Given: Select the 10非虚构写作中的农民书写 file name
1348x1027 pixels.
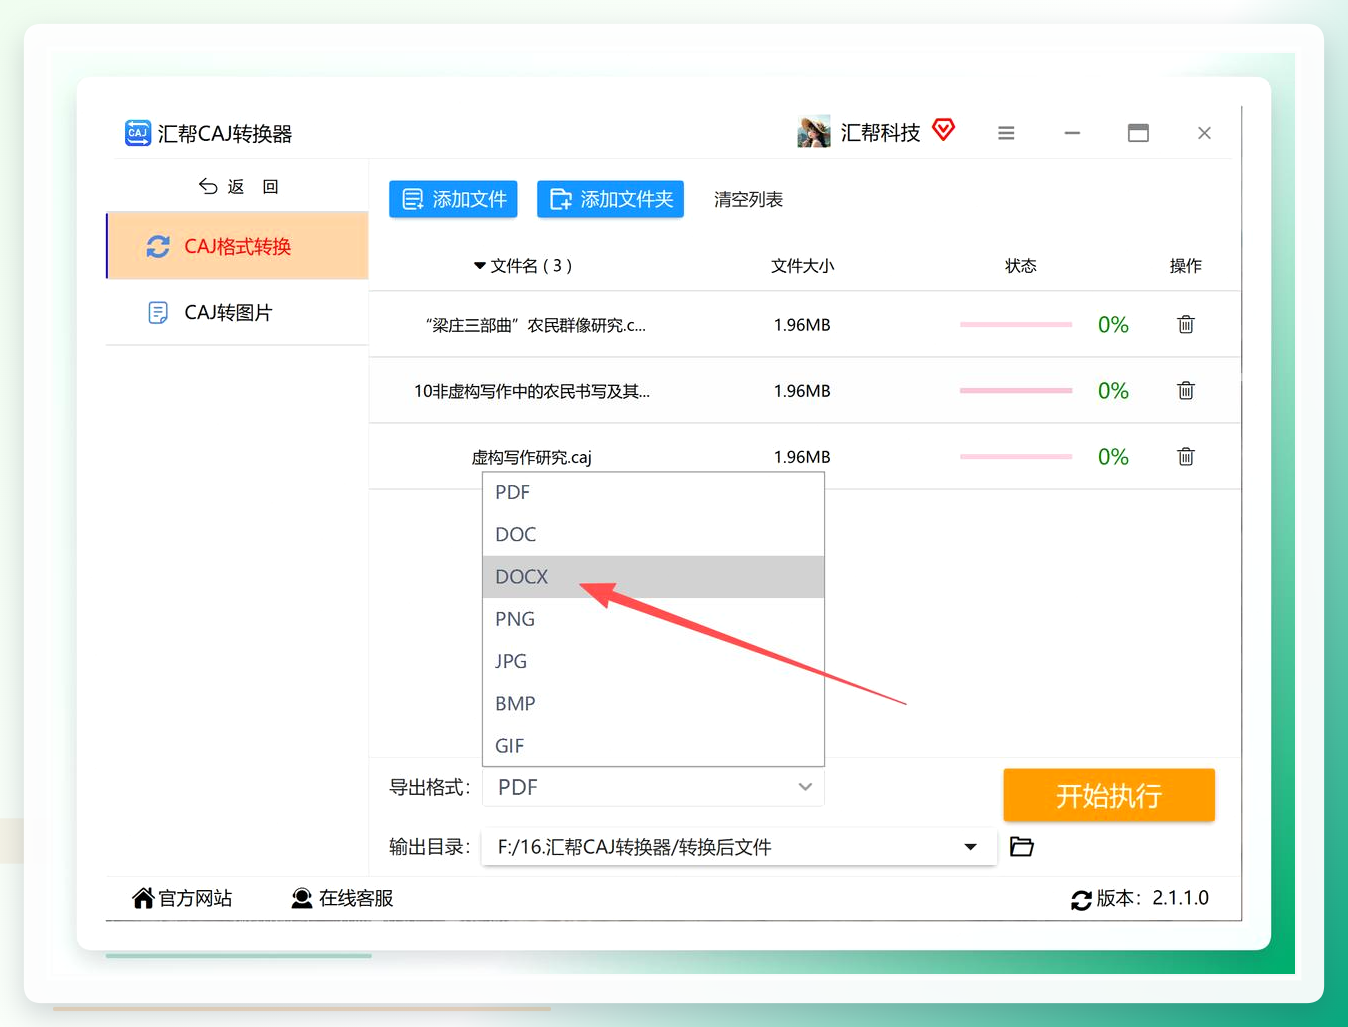Looking at the screenshot, I should 532,391.
